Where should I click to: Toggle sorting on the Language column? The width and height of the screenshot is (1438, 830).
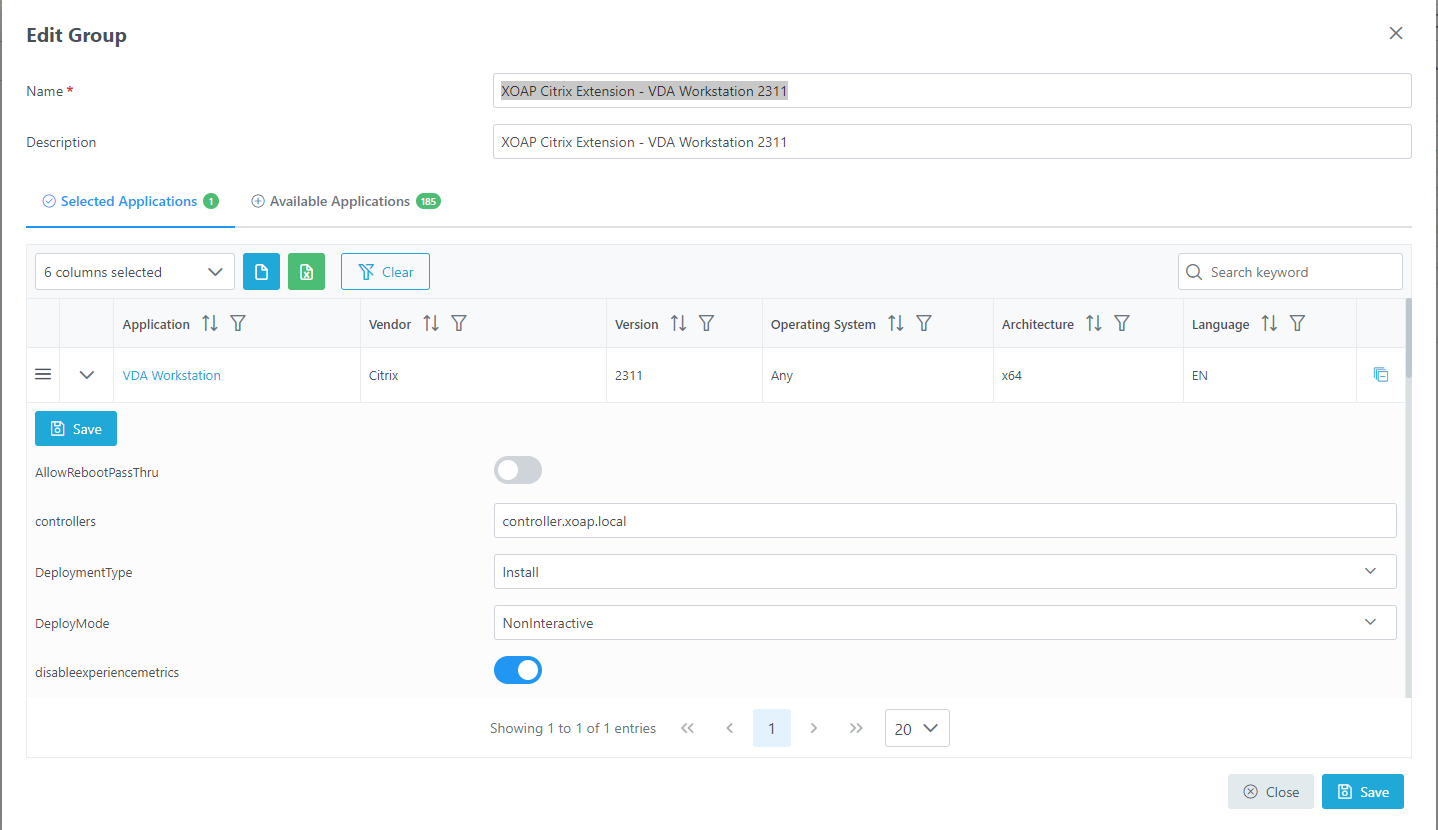click(x=1267, y=323)
